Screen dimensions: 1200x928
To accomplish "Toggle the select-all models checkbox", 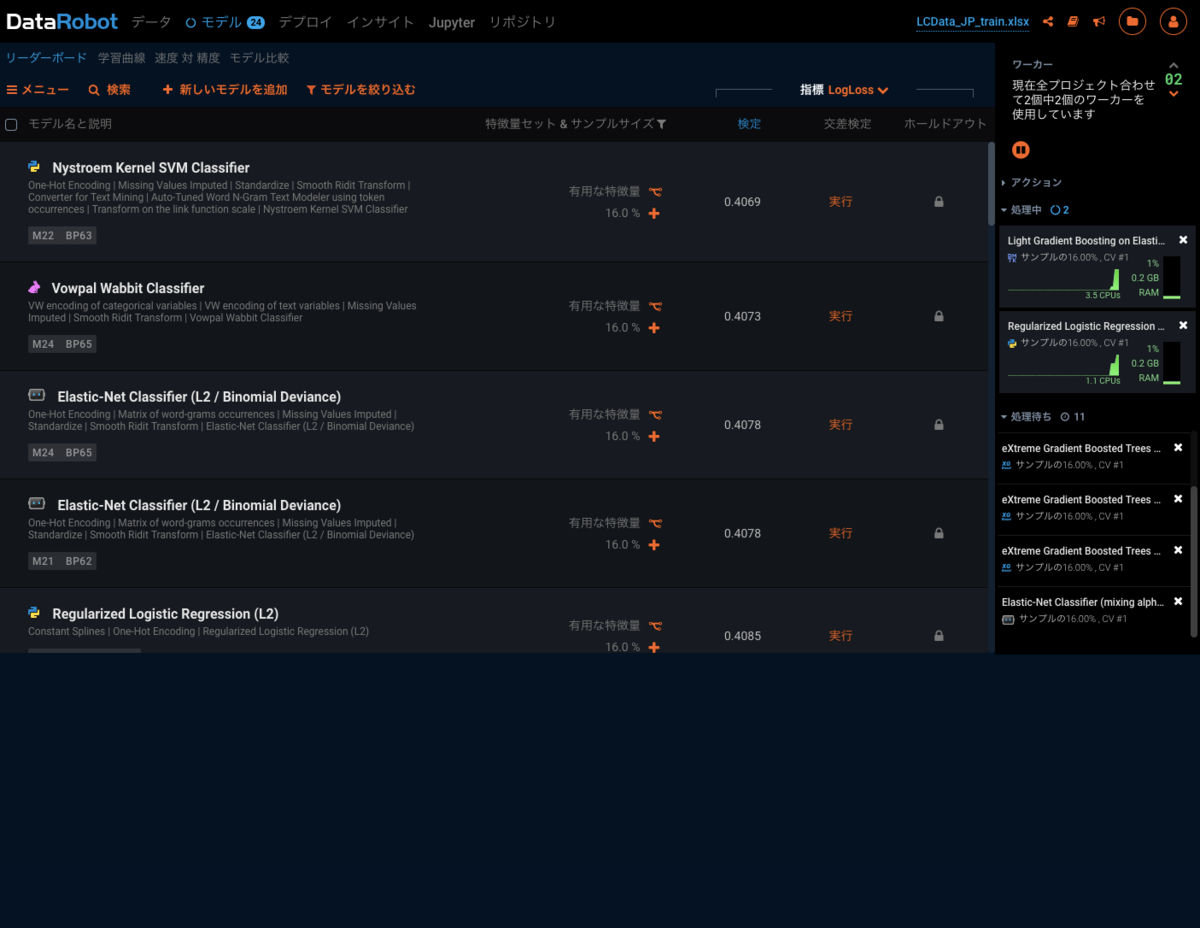I will pos(12,125).
